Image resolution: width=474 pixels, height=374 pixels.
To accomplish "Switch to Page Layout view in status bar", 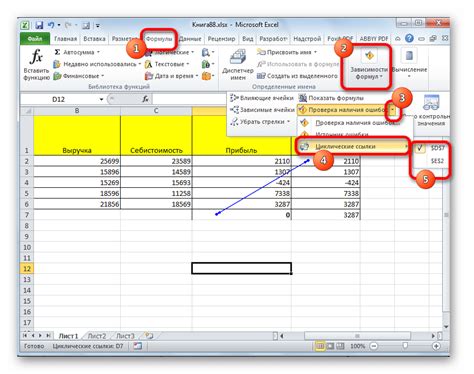I will click(330, 346).
